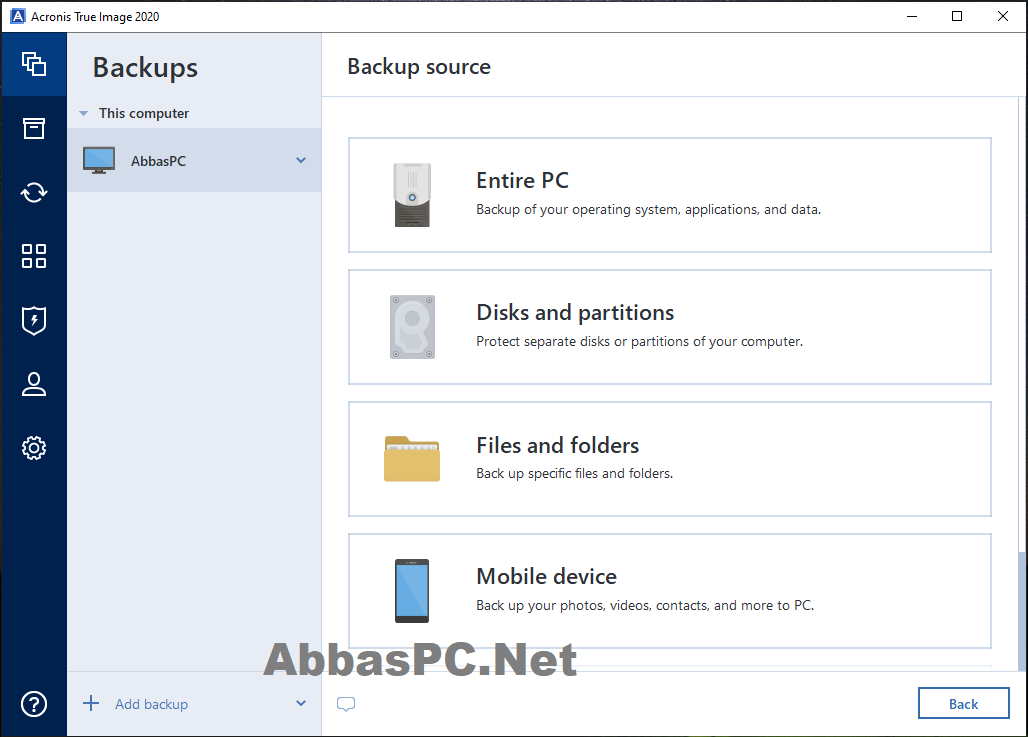Click the Back button
The image size is (1028, 737).
click(963, 704)
